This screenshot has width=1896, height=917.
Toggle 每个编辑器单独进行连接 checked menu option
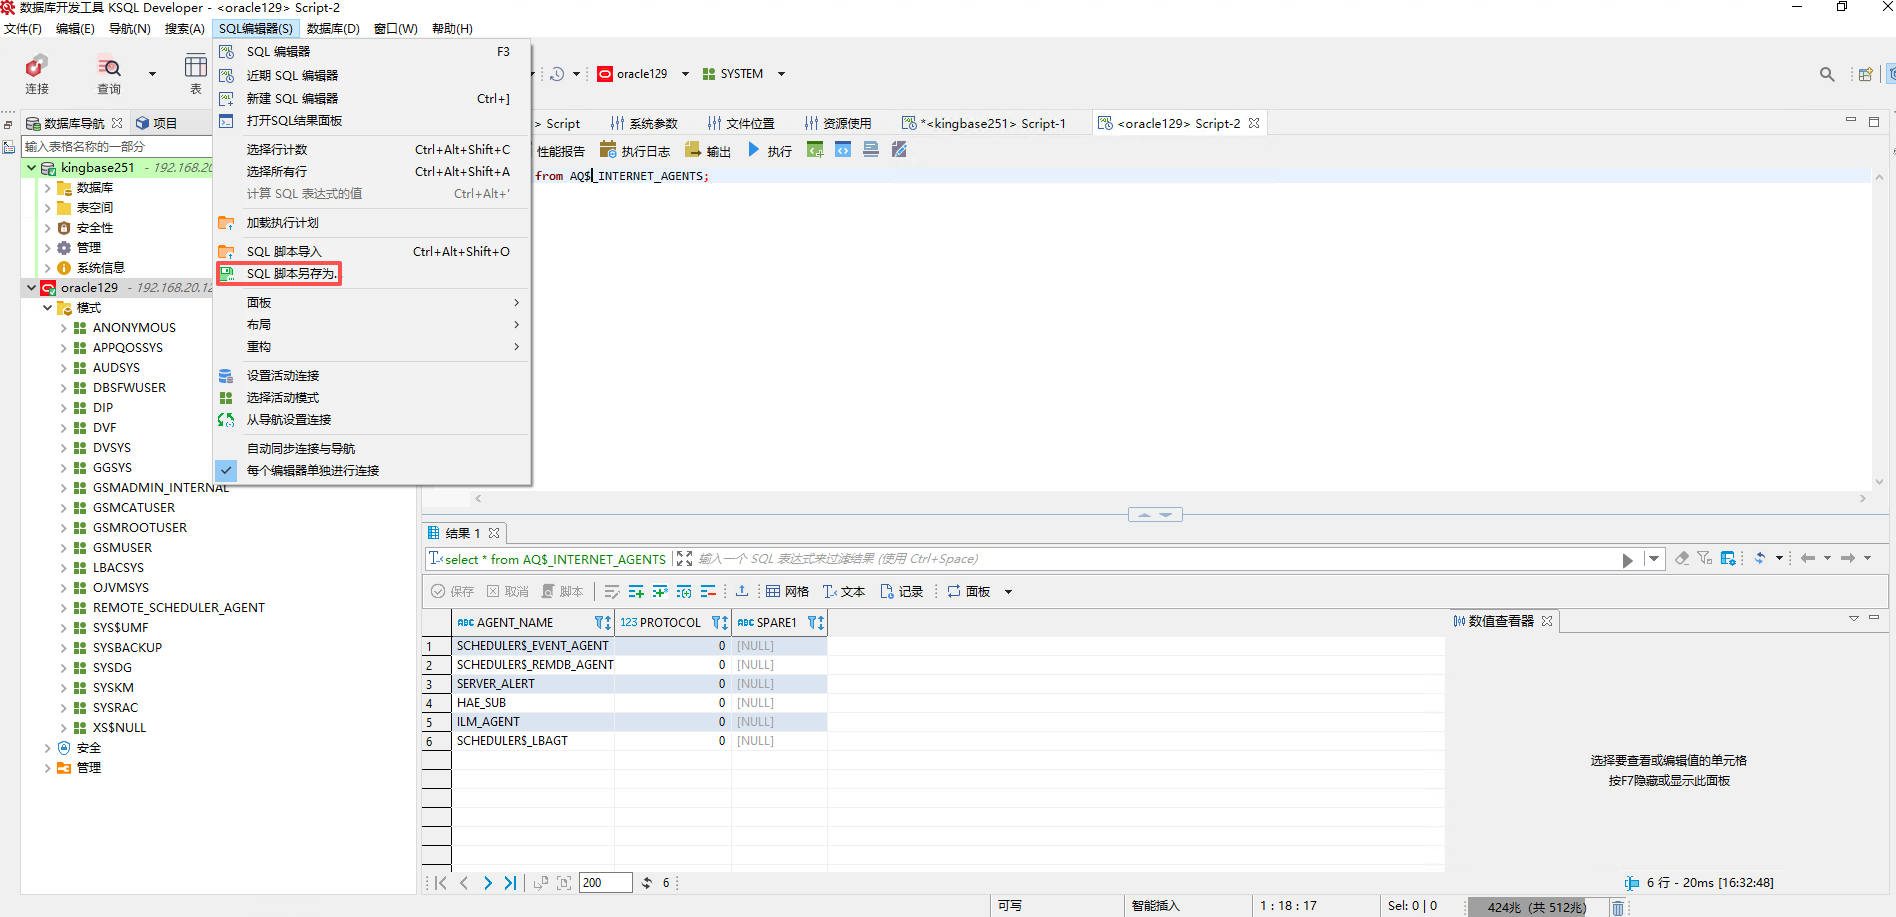point(312,470)
